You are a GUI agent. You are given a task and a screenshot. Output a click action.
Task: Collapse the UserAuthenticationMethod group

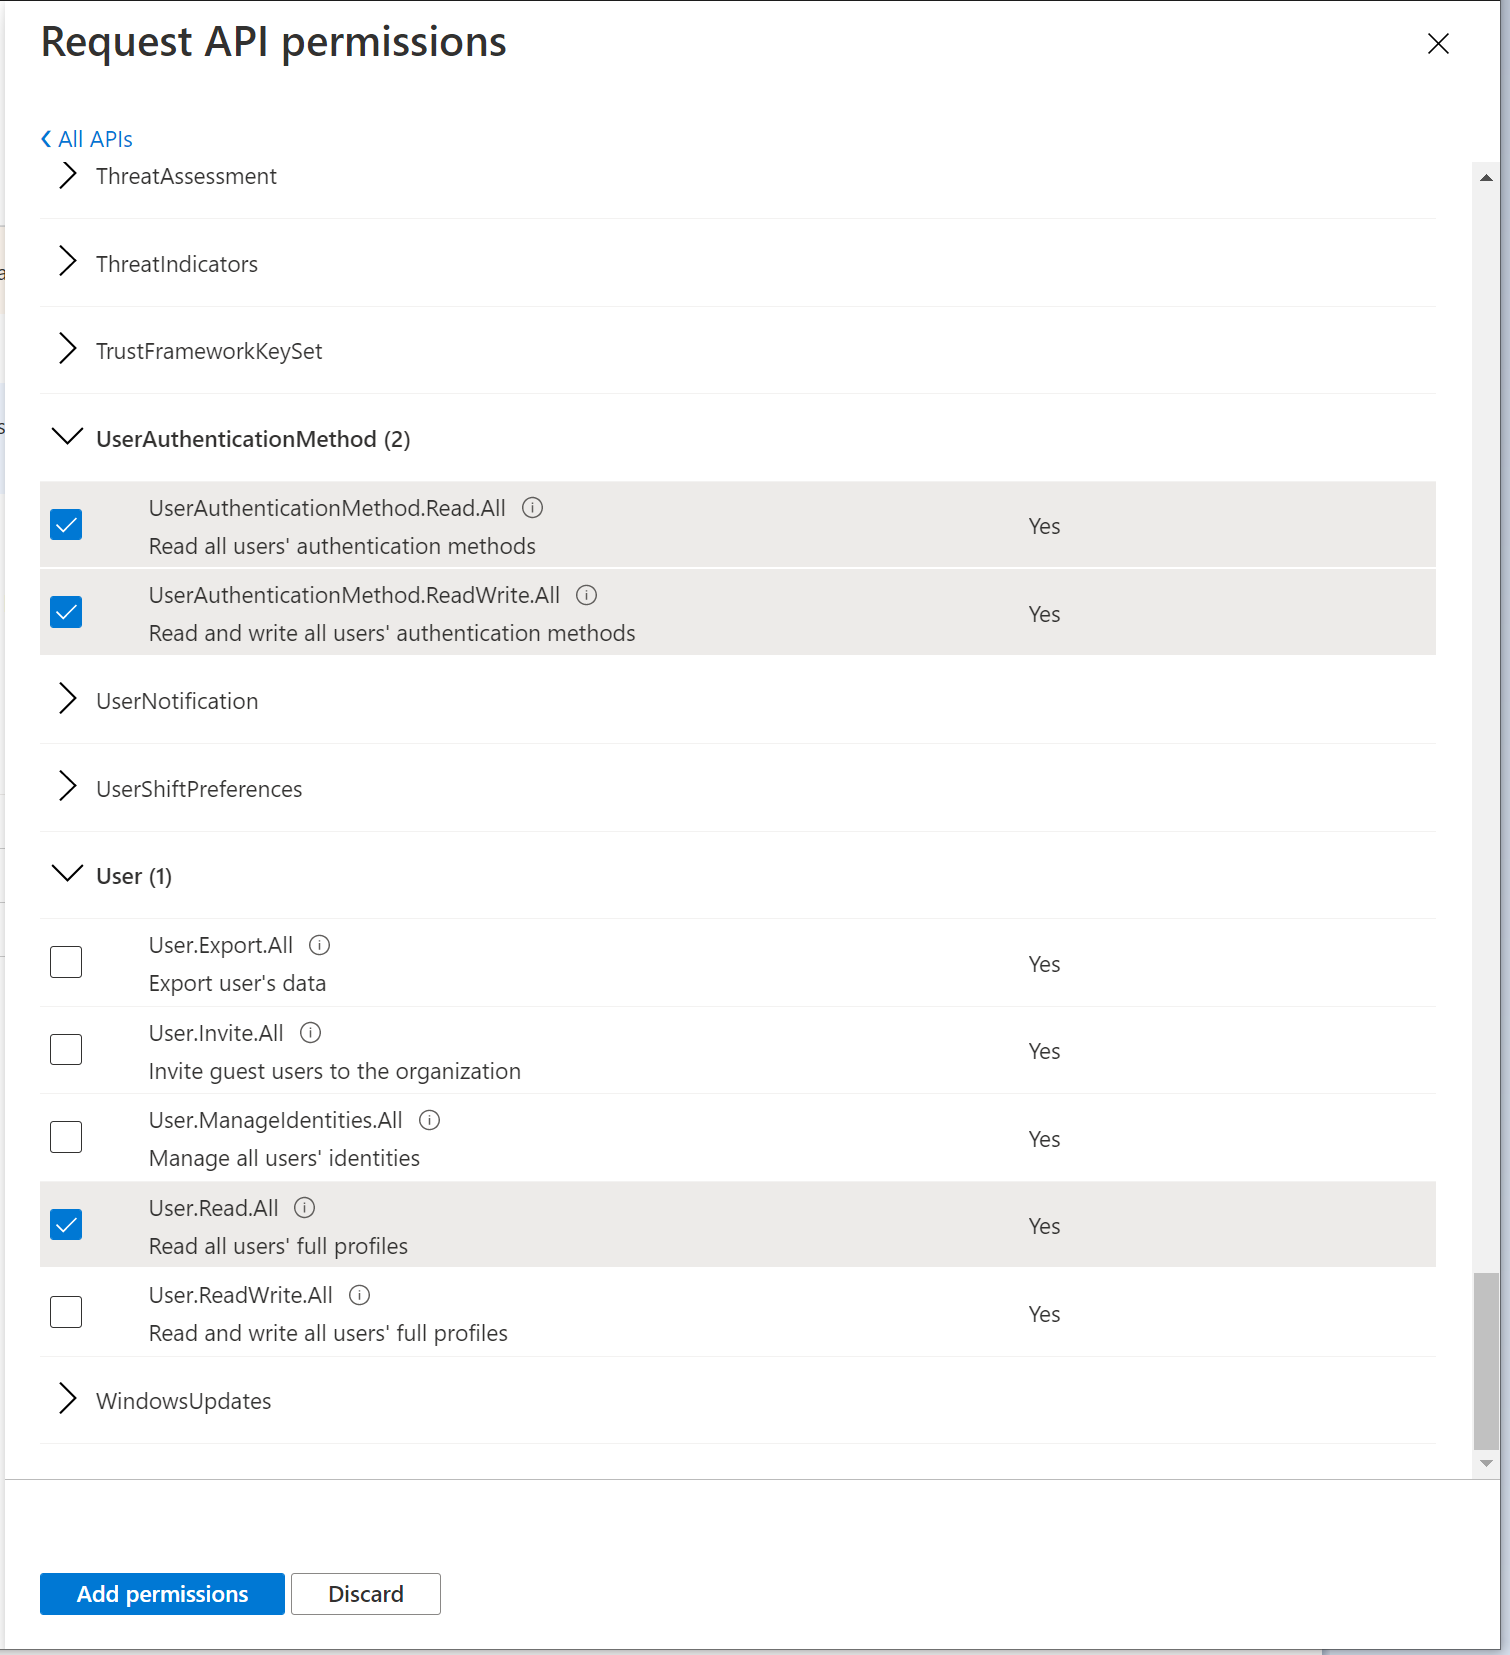67,438
